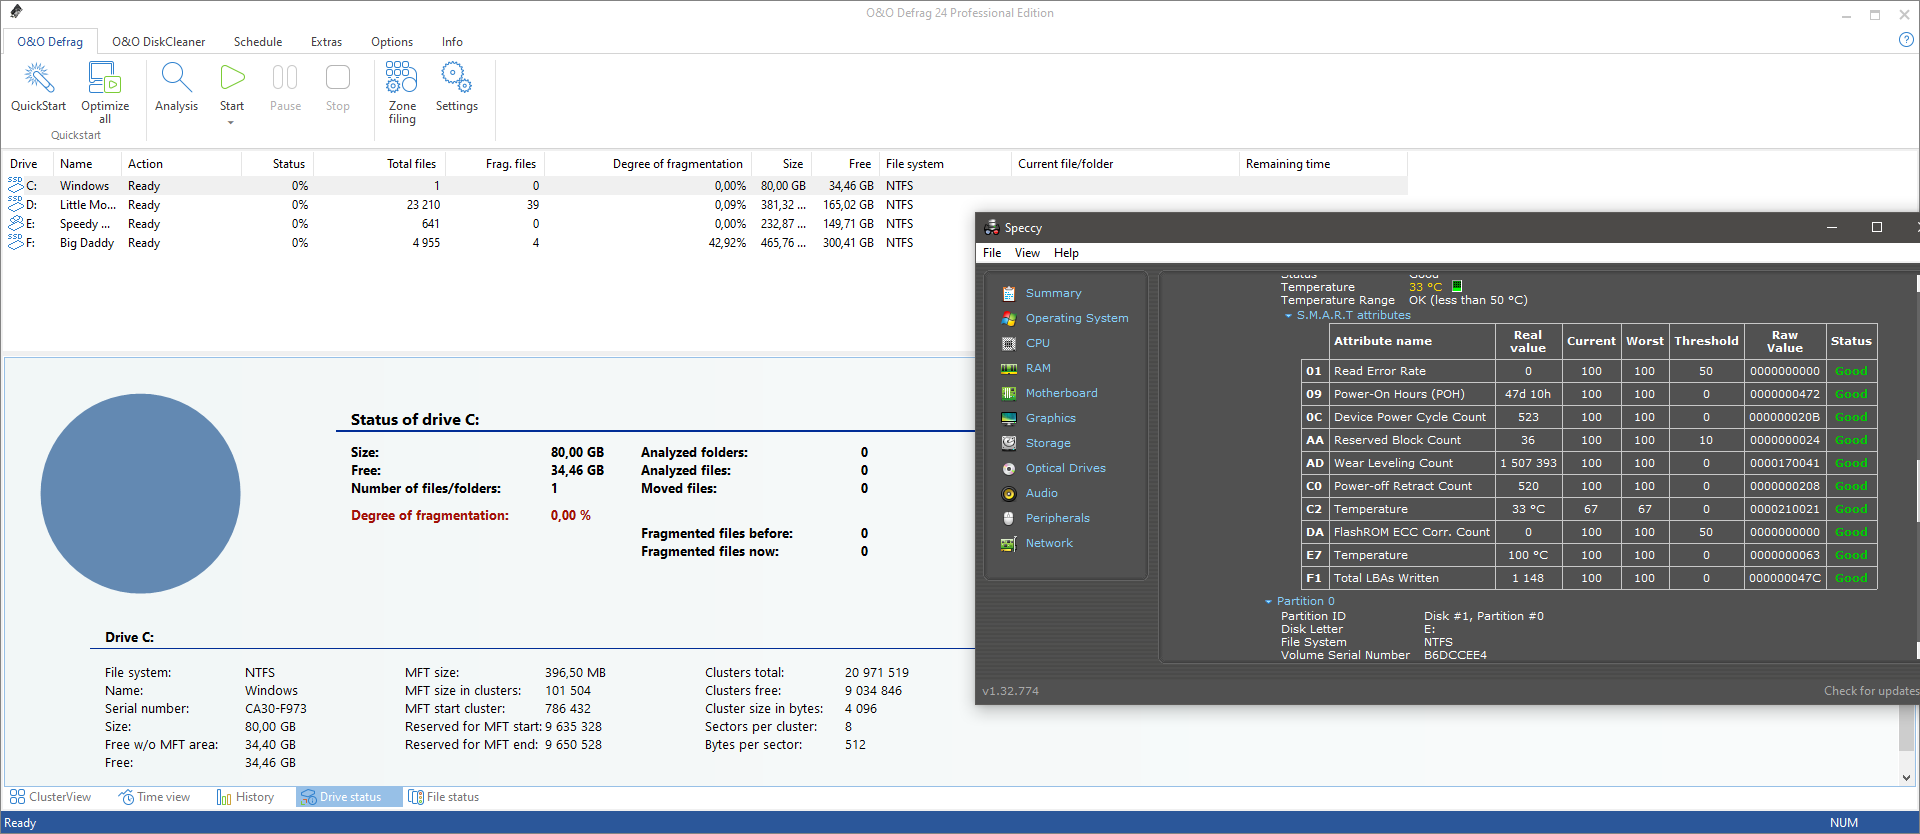Sort drive list by Total files column
Viewport: 1920px width, 834px height.
click(x=379, y=164)
